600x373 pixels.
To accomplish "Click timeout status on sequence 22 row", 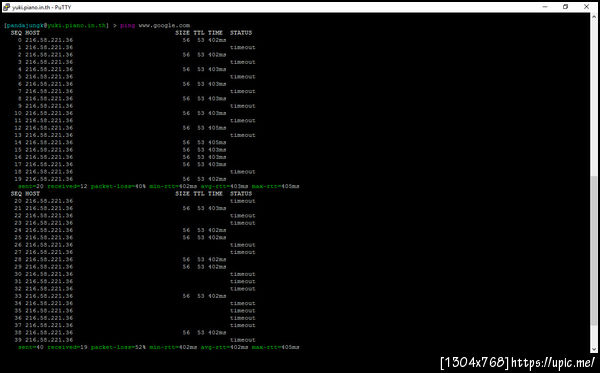I will coord(243,215).
